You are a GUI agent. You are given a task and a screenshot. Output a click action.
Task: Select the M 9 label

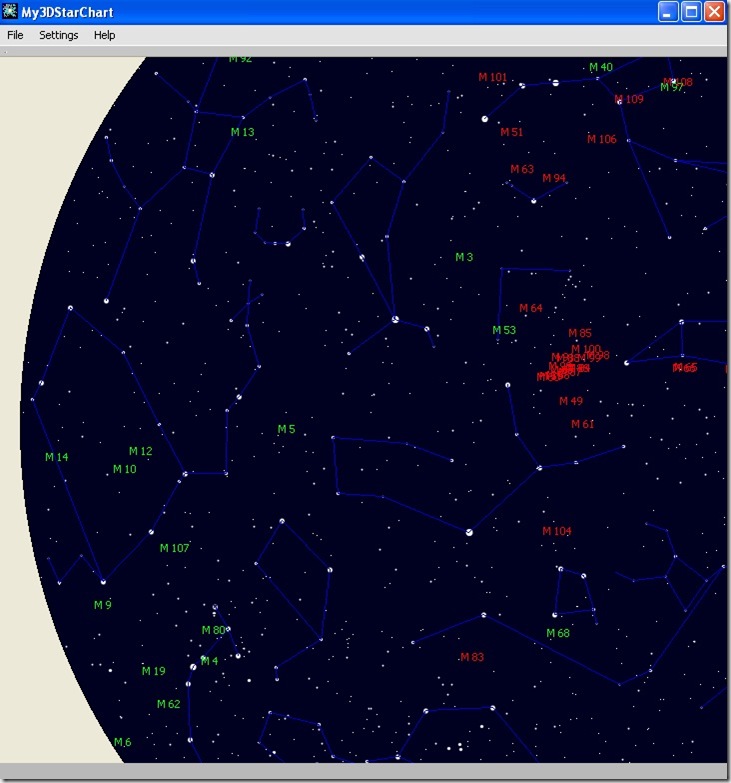pos(102,604)
